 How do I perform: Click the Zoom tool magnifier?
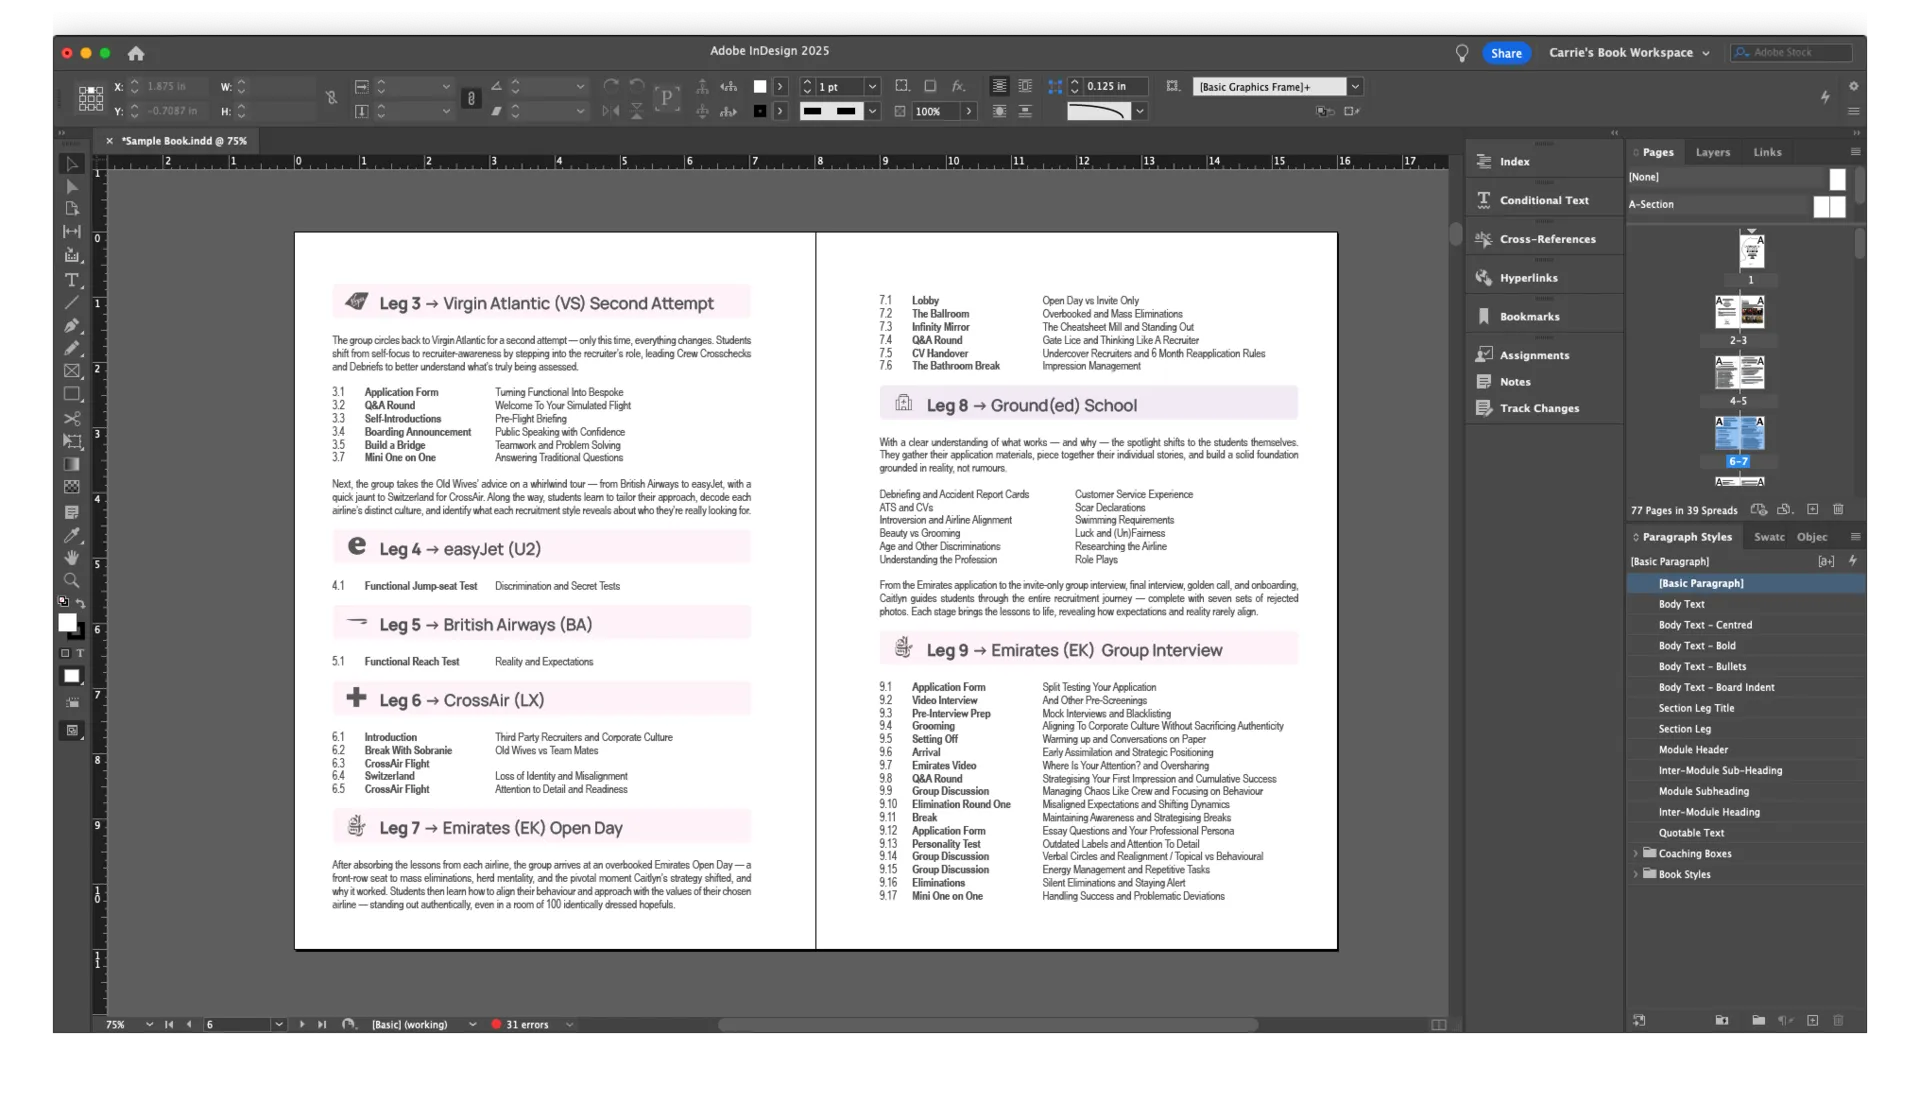tap(71, 580)
